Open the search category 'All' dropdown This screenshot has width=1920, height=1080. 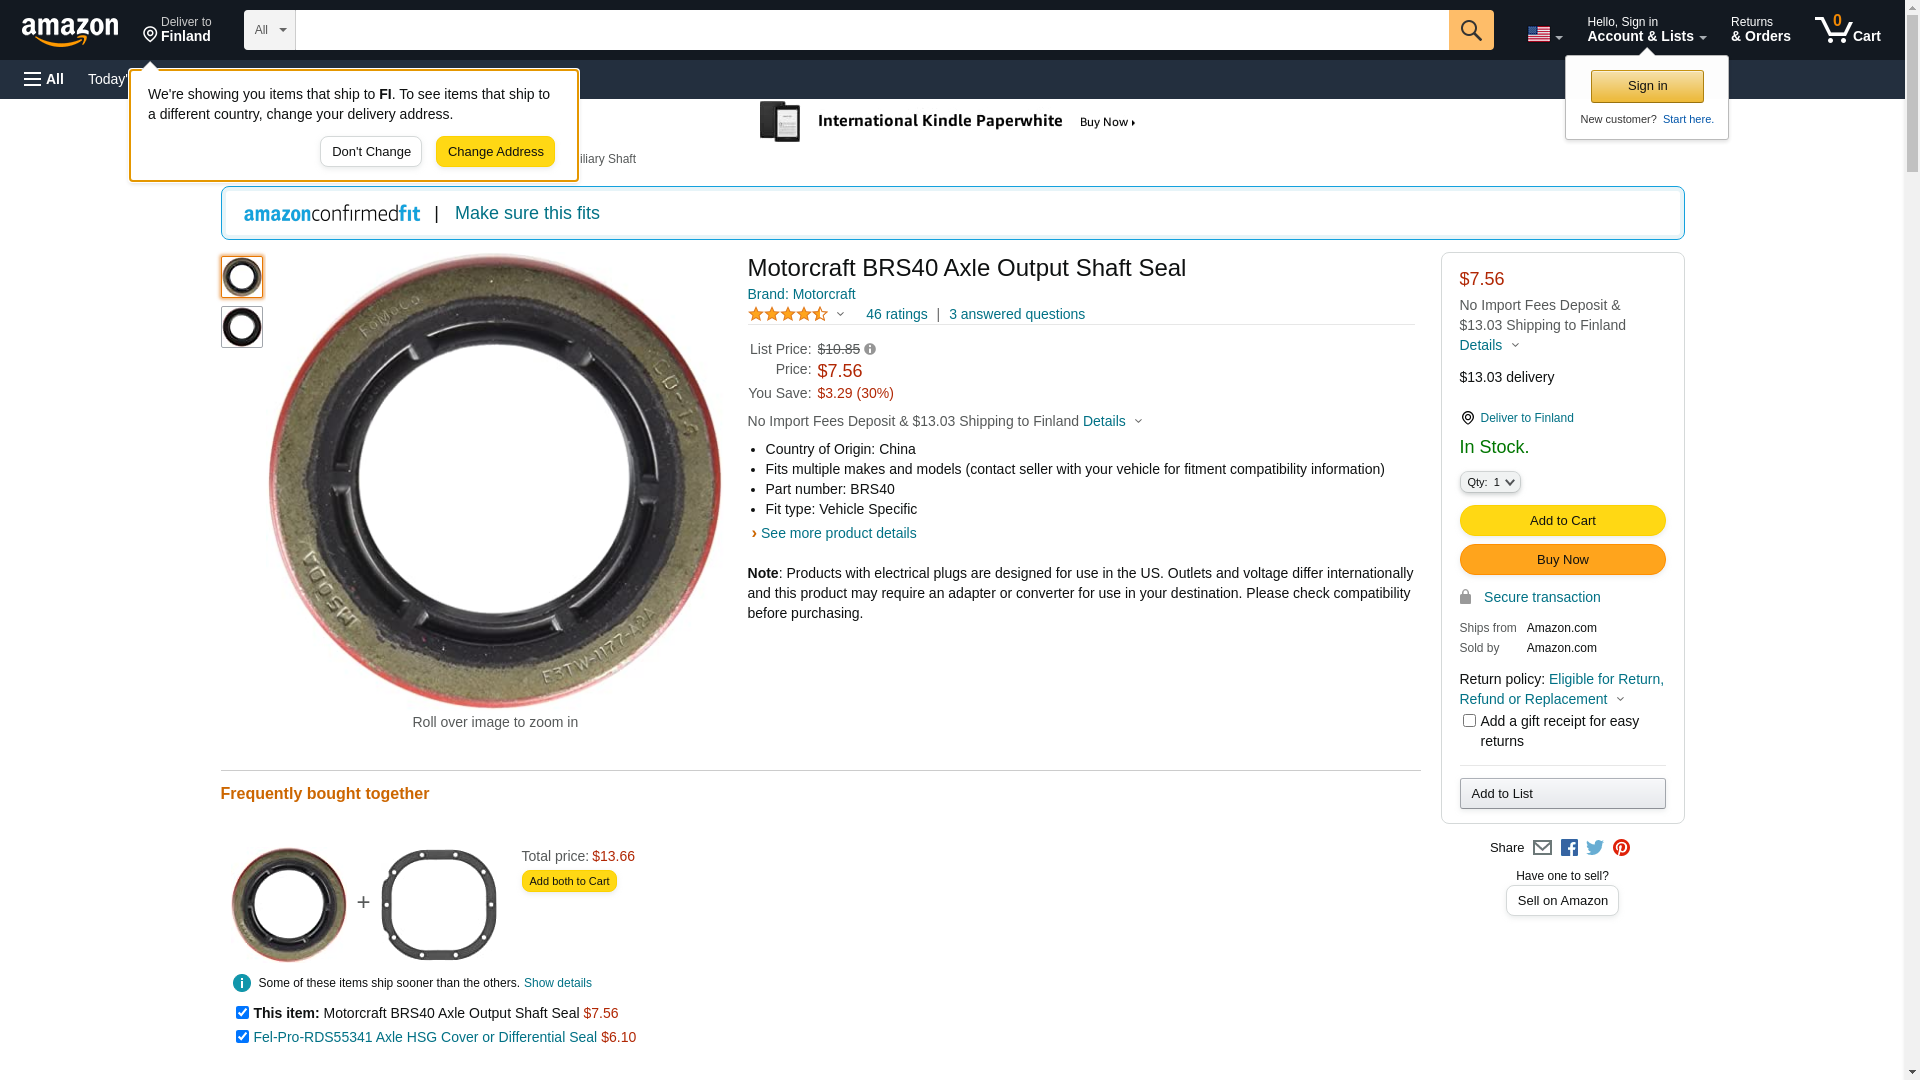[x=270, y=30]
